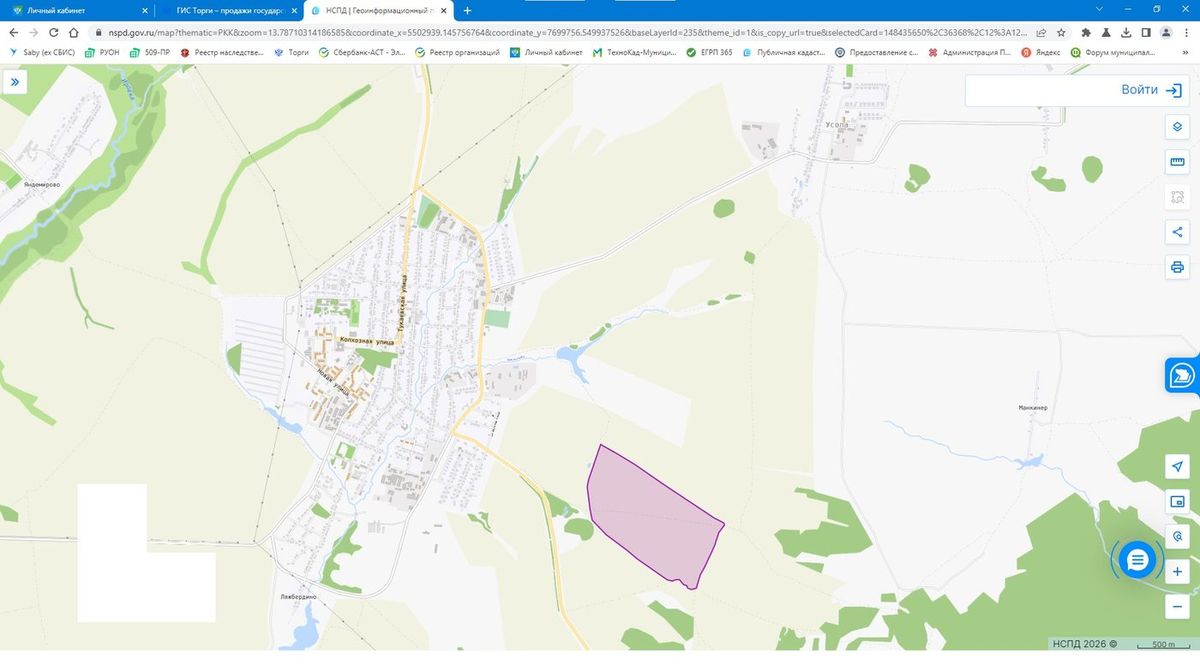Reload the page
1200x666 pixels.
click(51, 32)
